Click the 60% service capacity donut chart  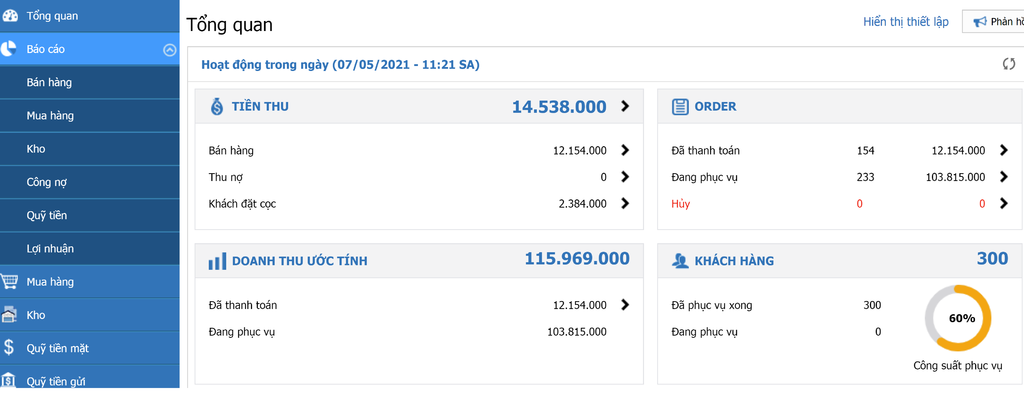(958, 319)
